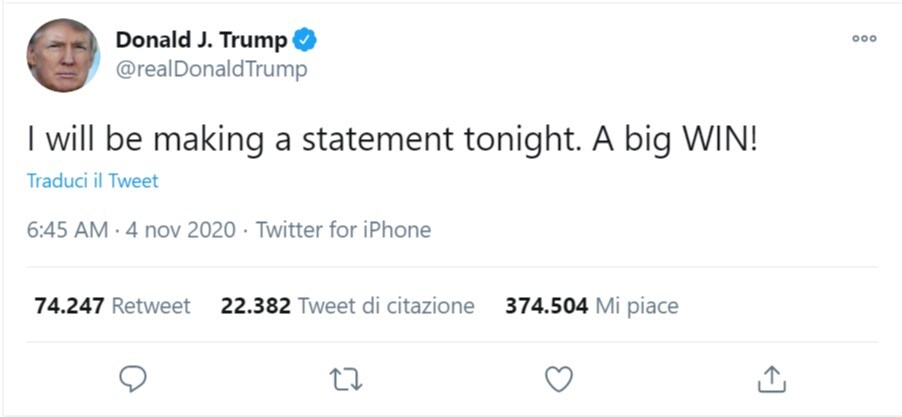Like the tweet with the heart icon
Viewport: 902px width, 417px height.
pos(558,378)
